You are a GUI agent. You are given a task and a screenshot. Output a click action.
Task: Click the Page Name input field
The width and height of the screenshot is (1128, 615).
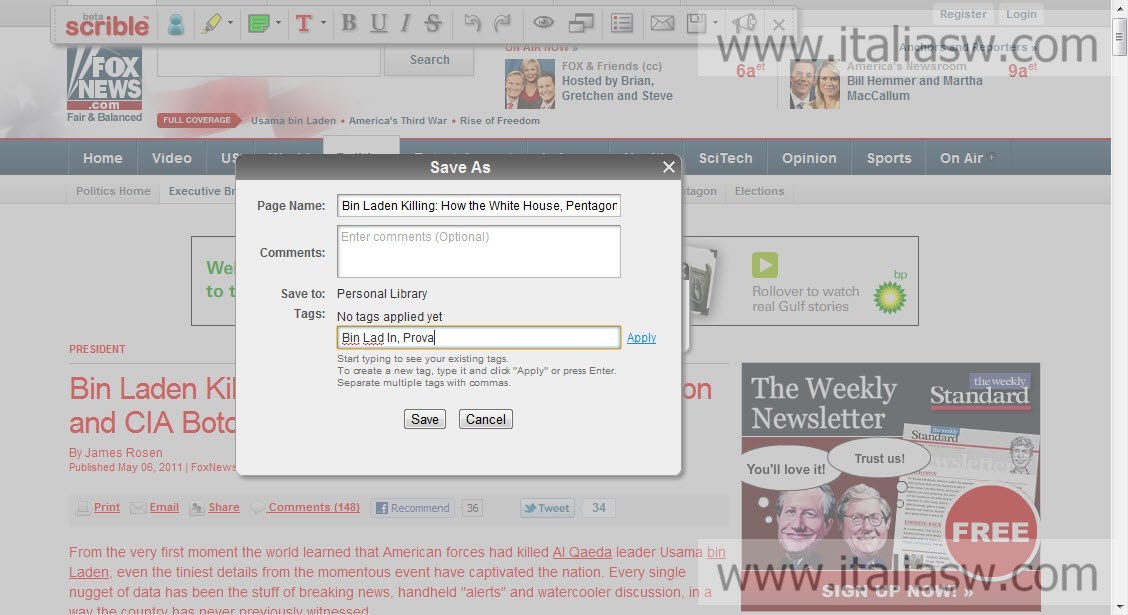click(478, 206)
